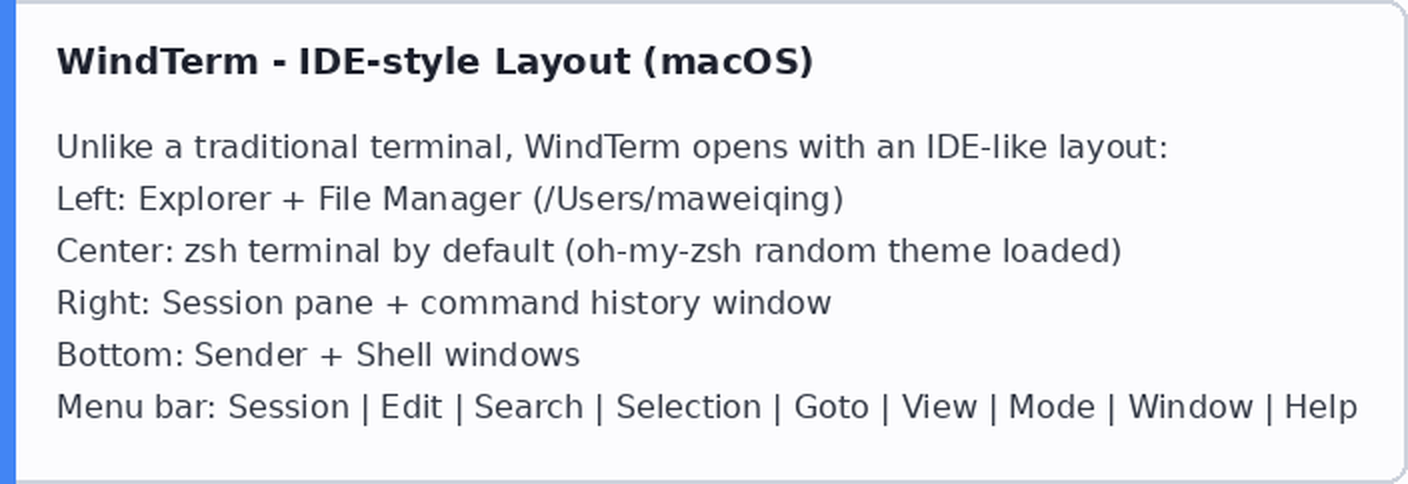Click the word Goto in Menu bar line

click(831, 407)
